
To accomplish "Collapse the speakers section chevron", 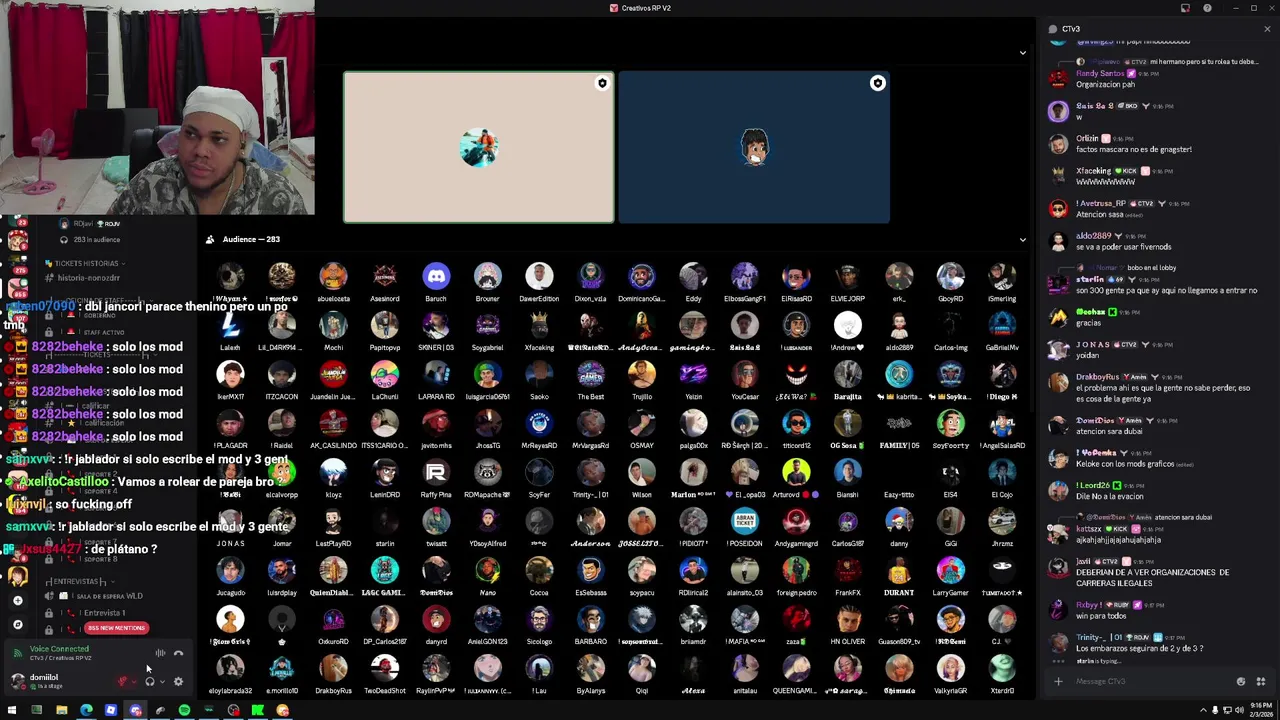I will click(x=1022, y=53).
